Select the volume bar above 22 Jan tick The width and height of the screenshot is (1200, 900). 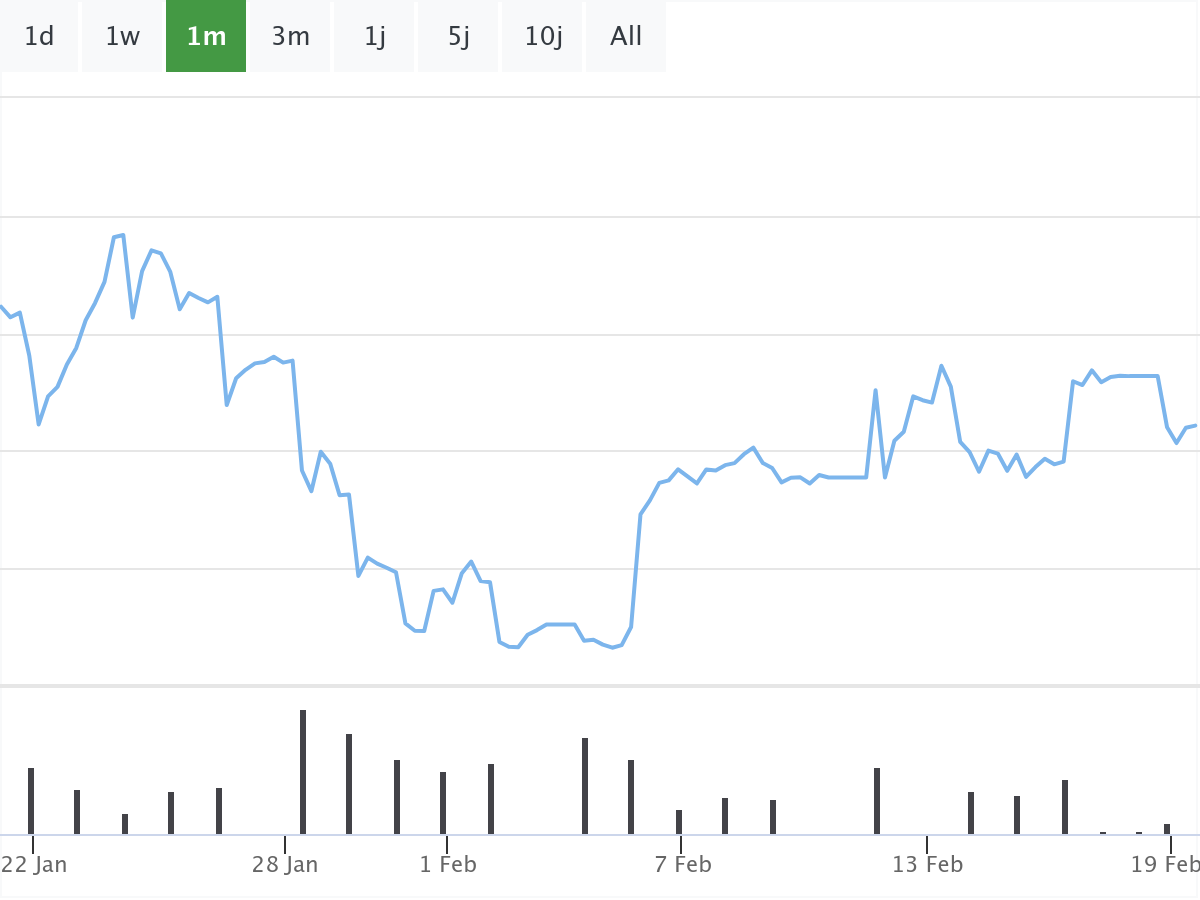pyautogui.click(x=31, y=800)
